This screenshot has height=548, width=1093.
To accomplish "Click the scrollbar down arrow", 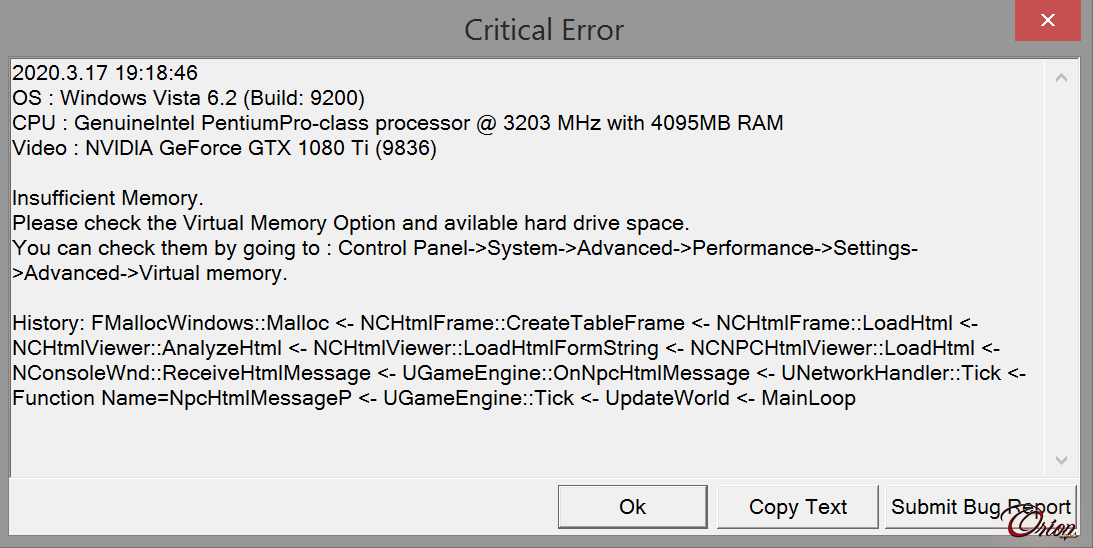I will (1061, 460).
